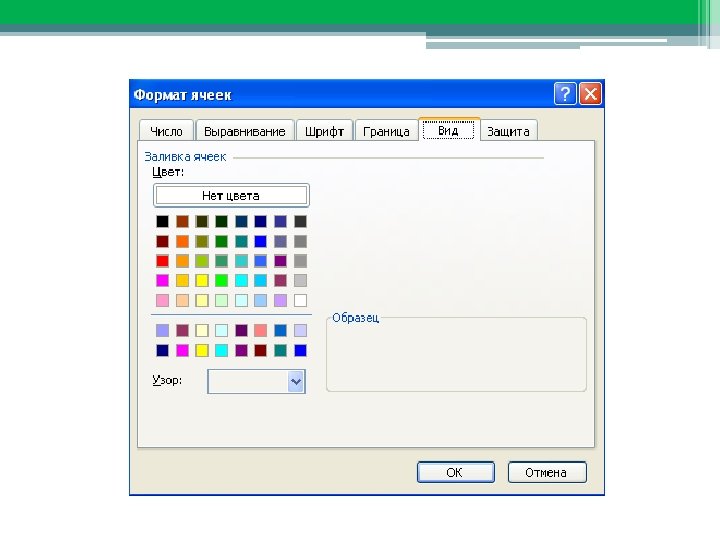720x540 pixels.
Task: Click the question mark help button
Action: click(565, 94)
